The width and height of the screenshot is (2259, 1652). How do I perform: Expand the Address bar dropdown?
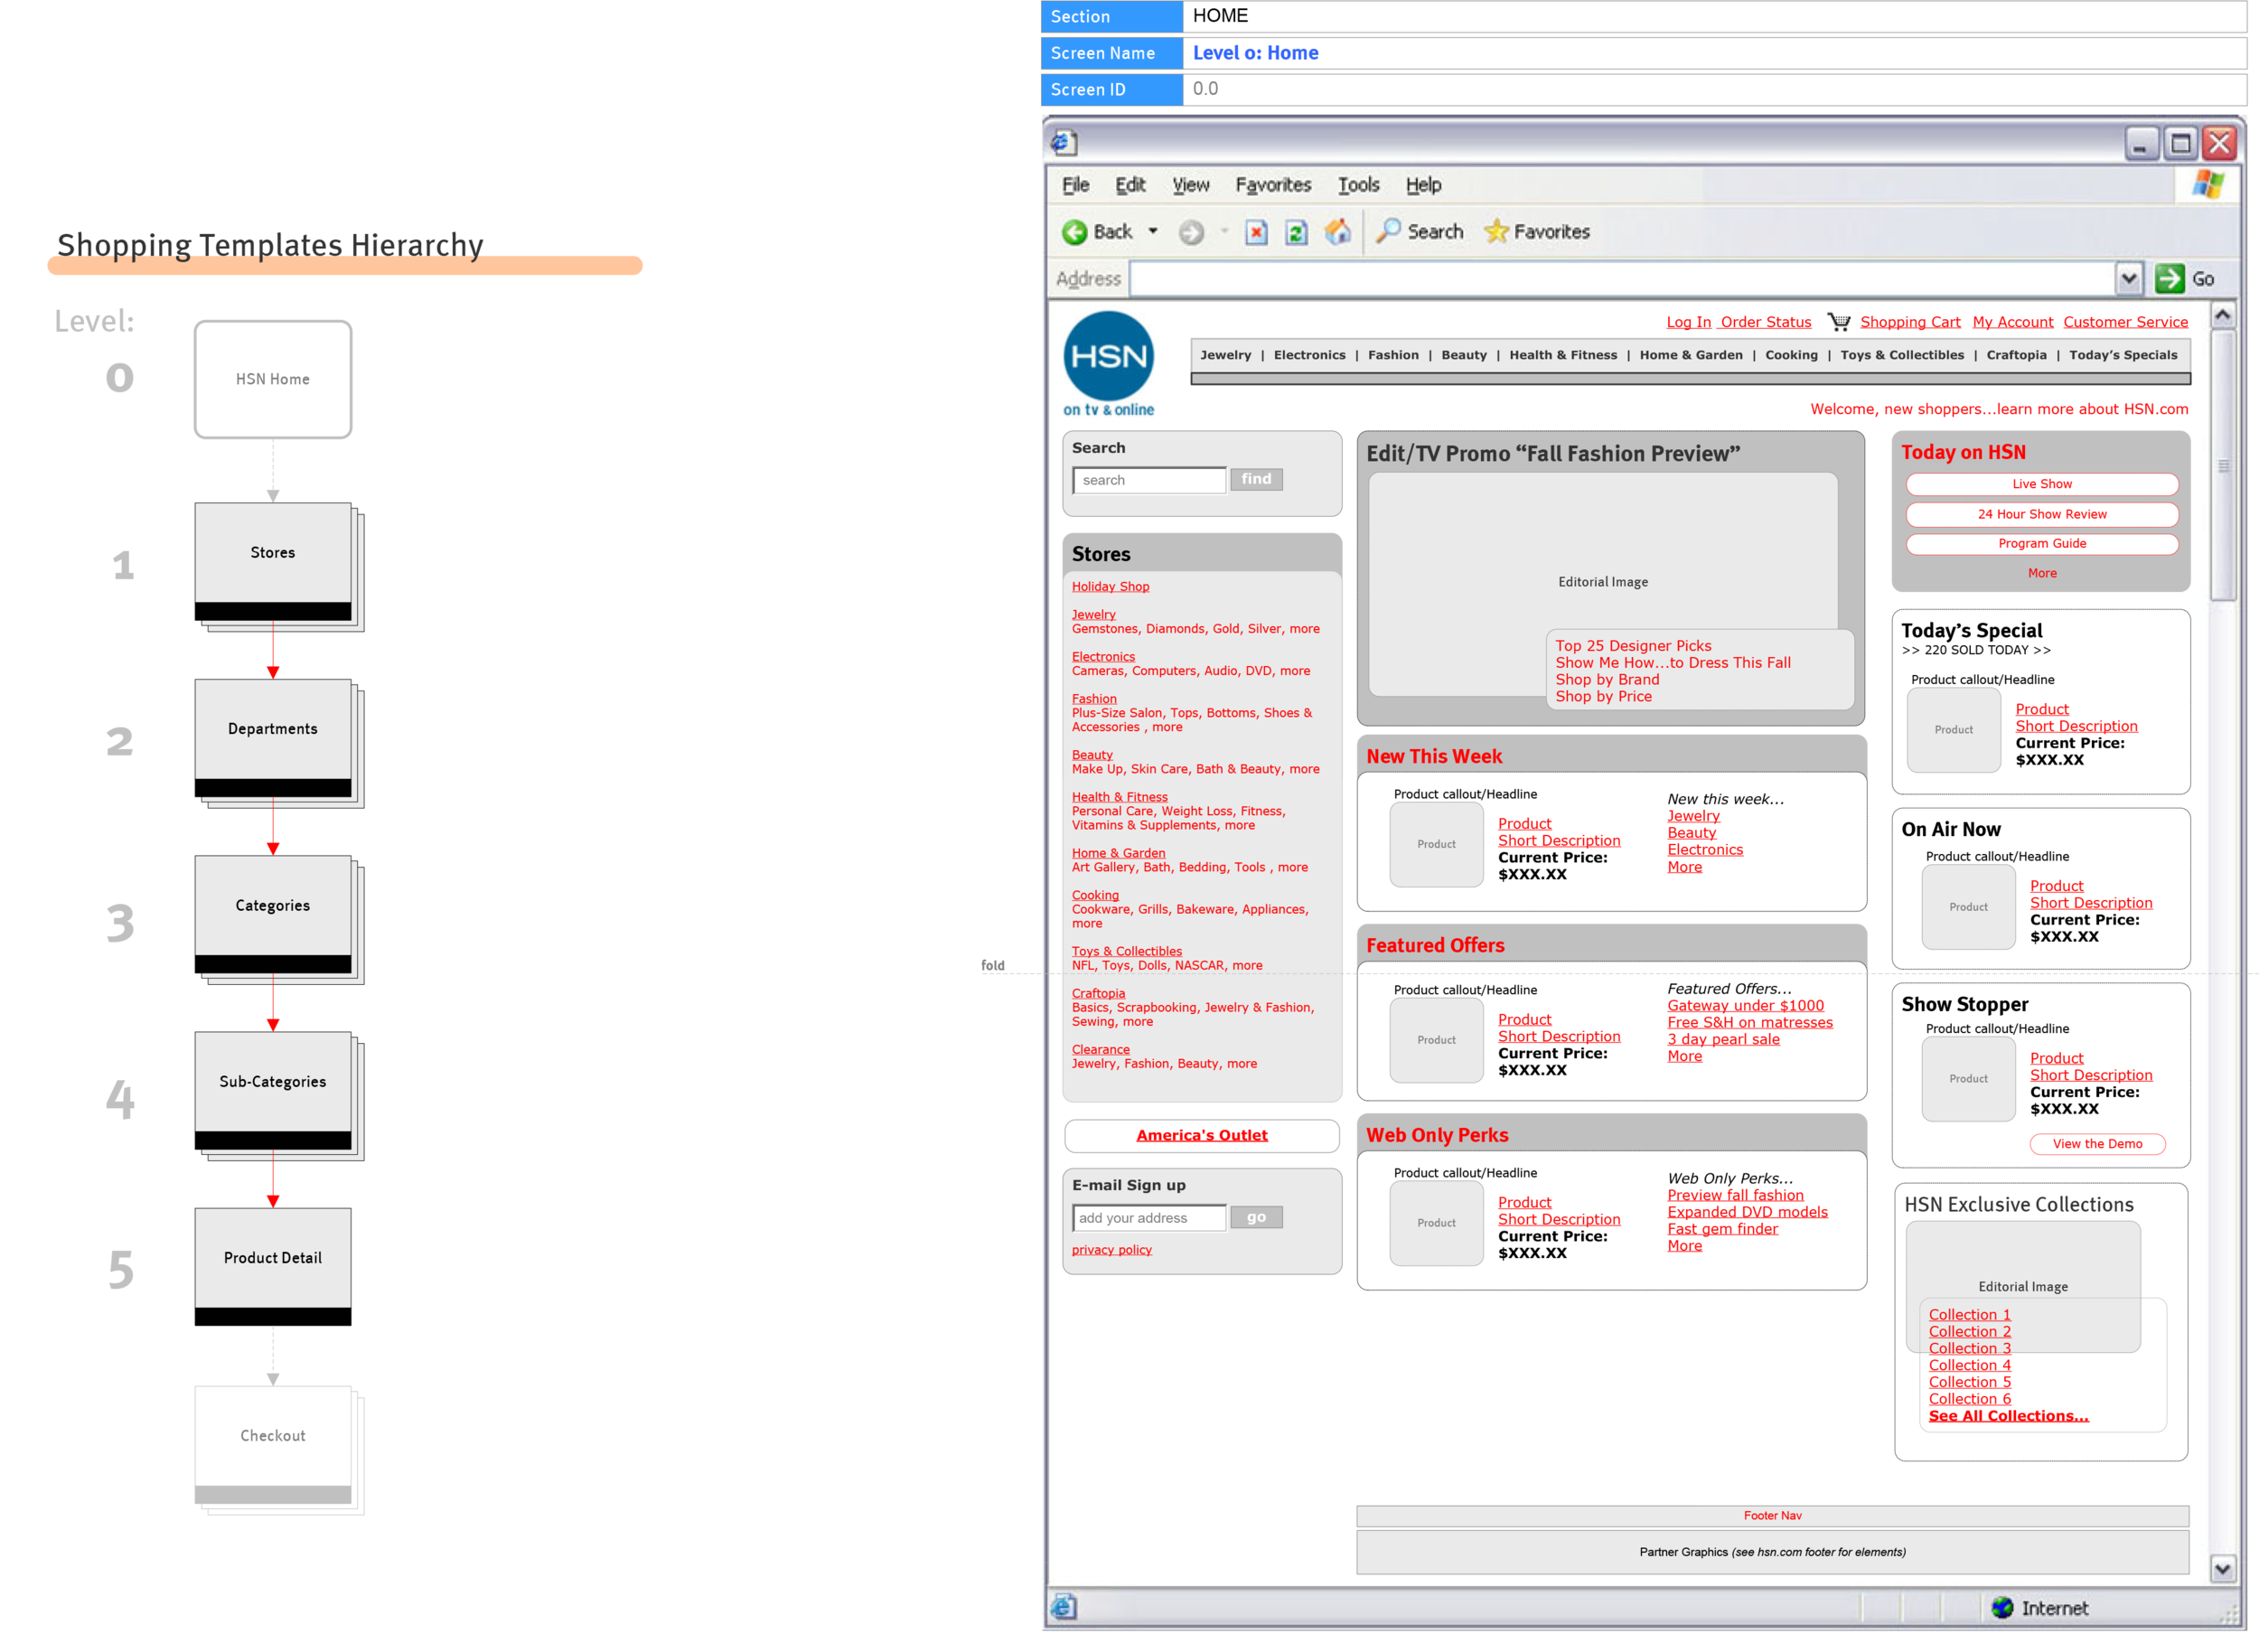2129,278
